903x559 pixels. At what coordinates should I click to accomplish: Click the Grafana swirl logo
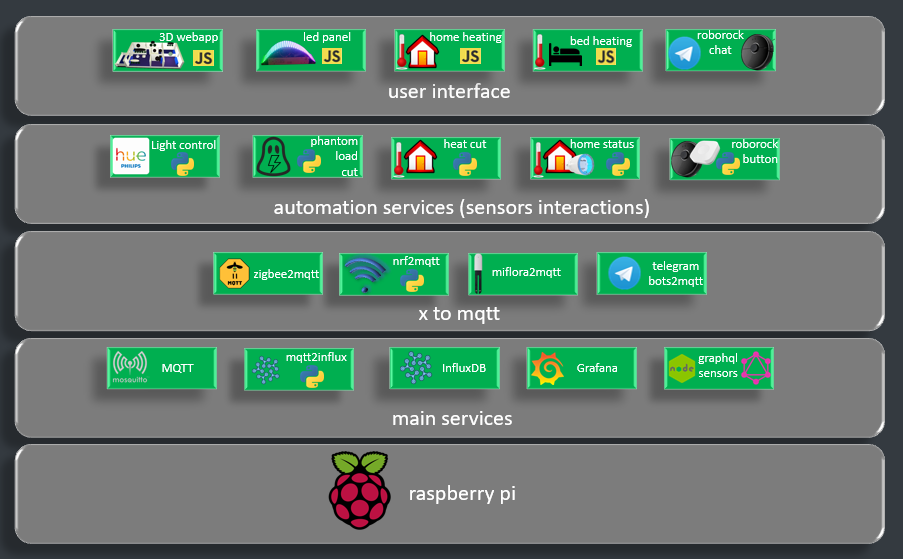click(547, 368)
